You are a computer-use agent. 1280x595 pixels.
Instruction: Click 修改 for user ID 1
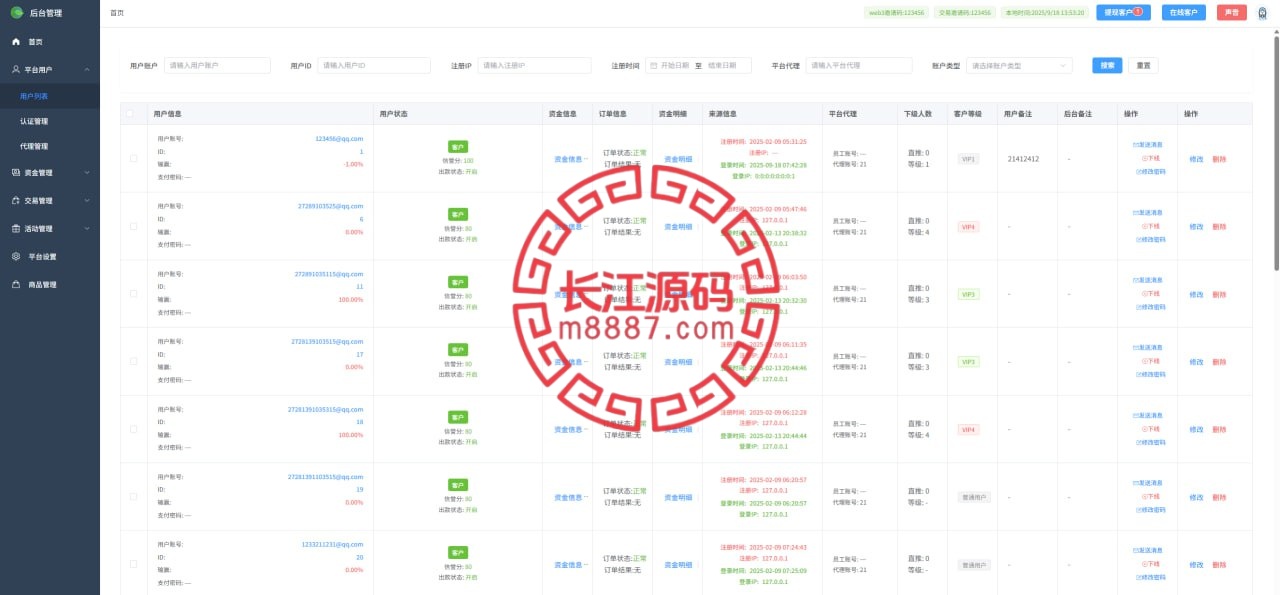[1196, 158]
